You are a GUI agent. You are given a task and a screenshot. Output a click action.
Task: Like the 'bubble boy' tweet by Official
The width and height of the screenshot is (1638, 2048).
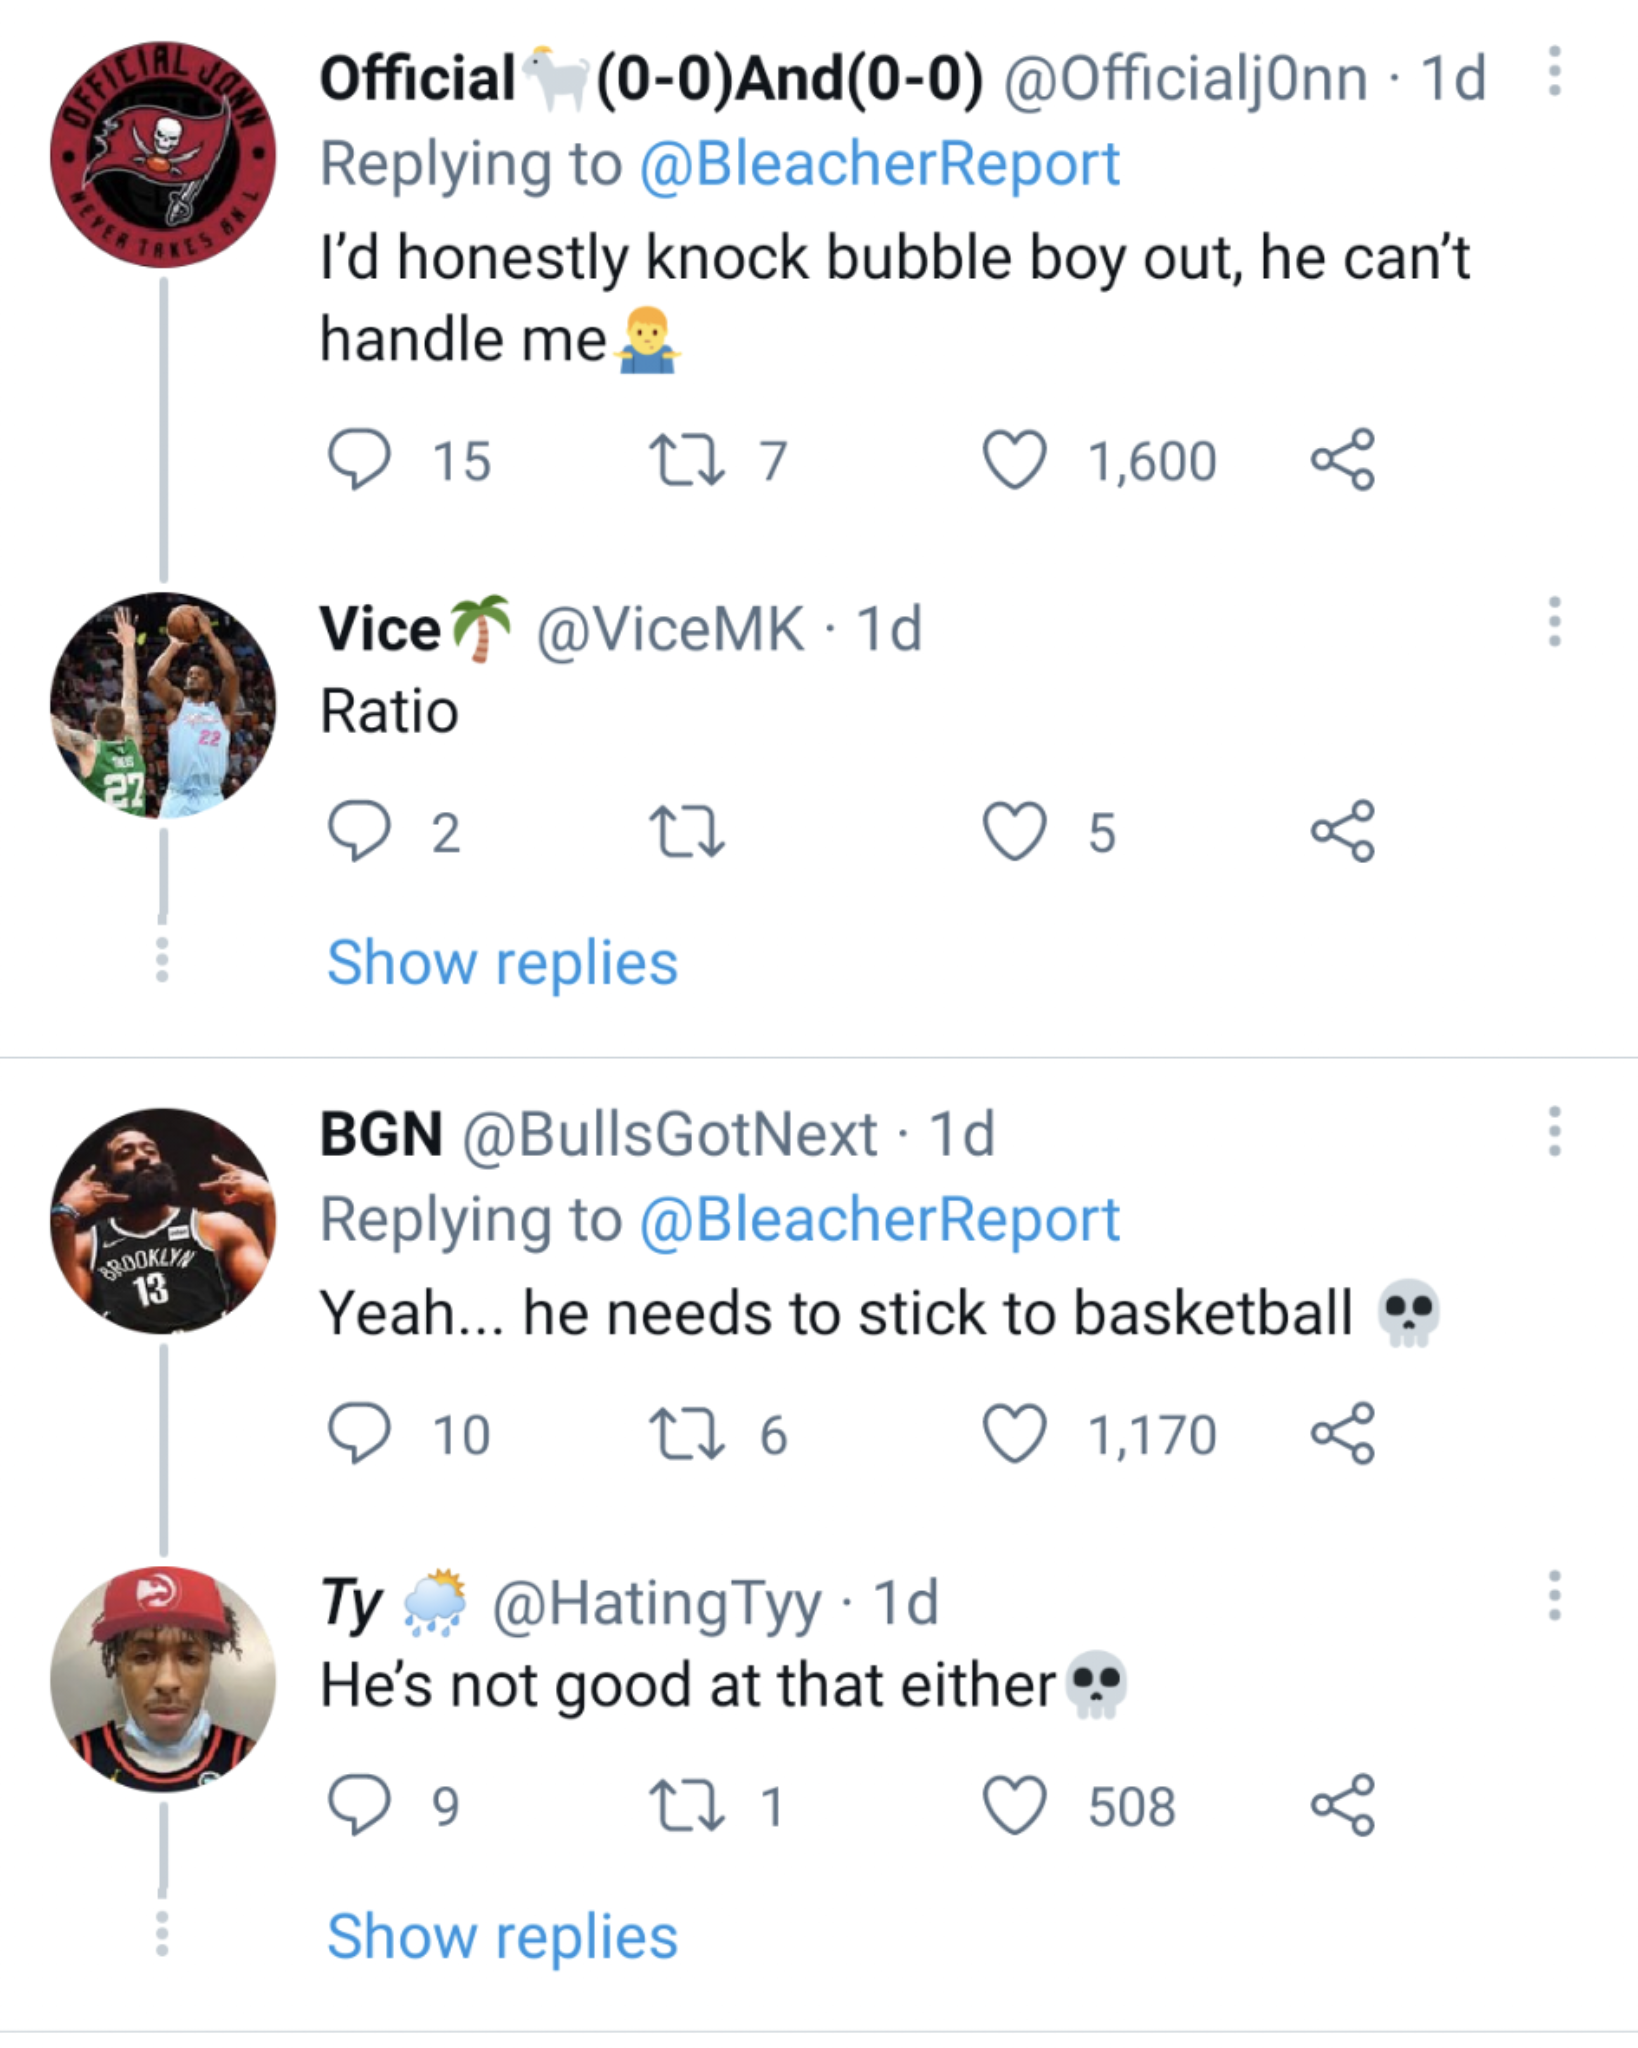click(1014, 460)
